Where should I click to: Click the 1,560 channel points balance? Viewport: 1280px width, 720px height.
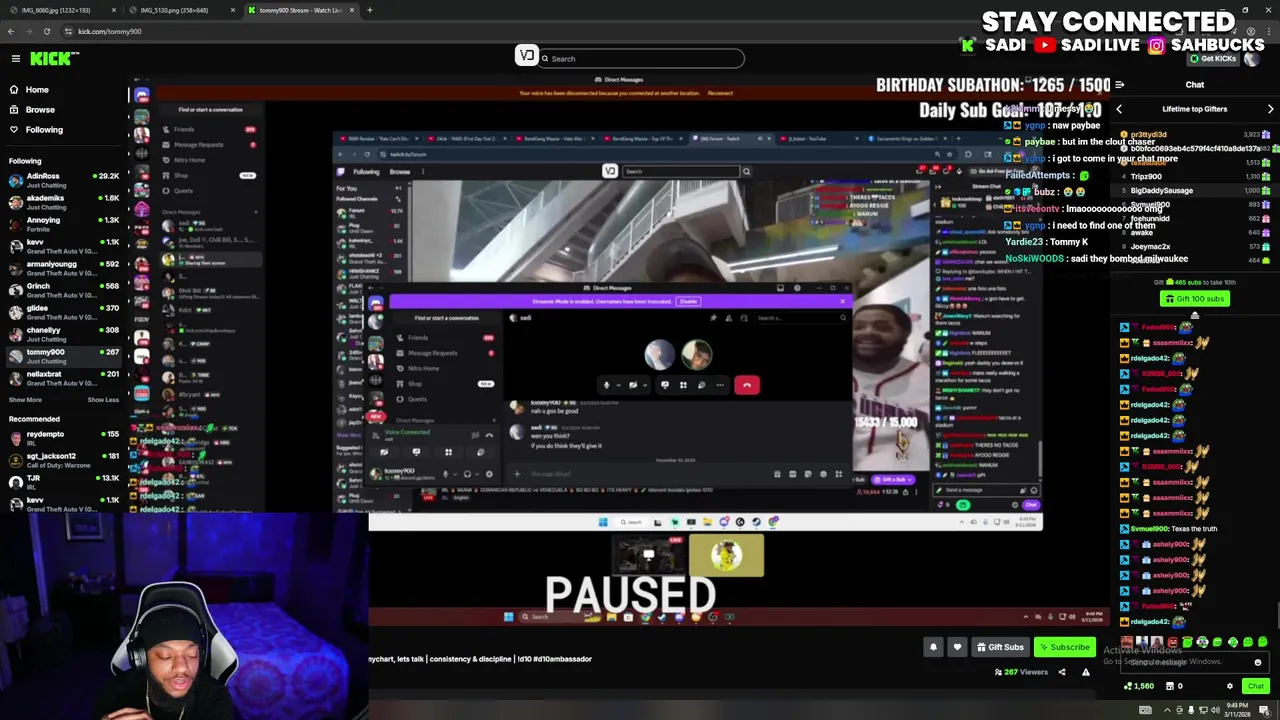click(1139, 686)
